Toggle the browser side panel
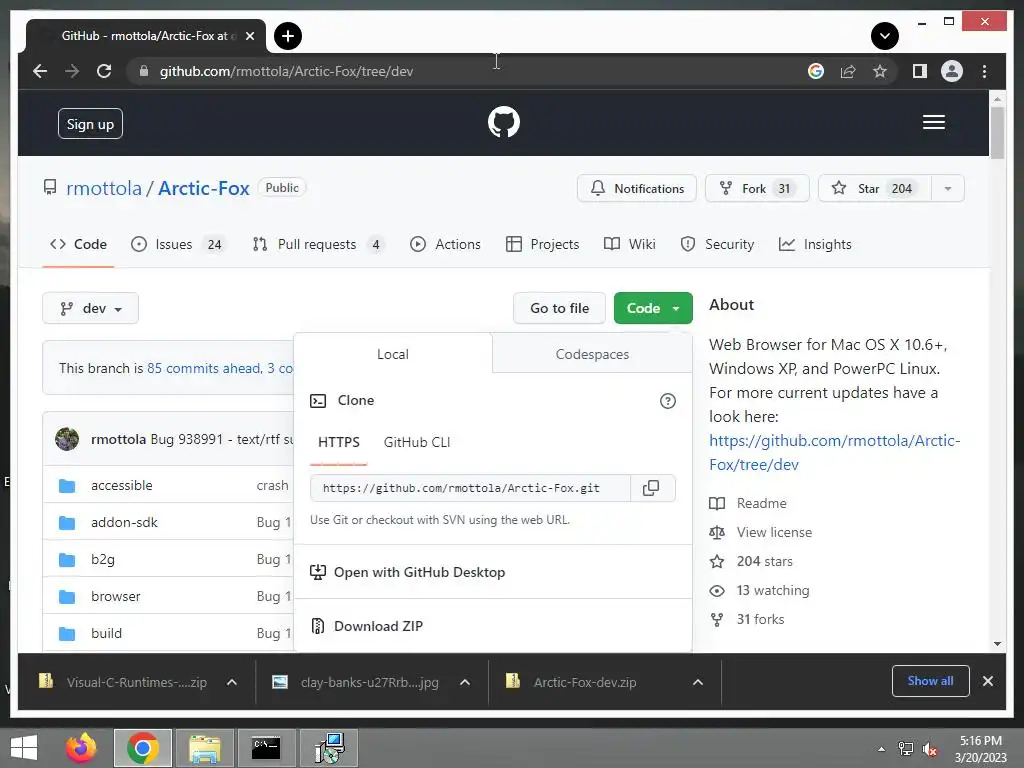Screen dimensions: 1024x768 click(920, 71)
